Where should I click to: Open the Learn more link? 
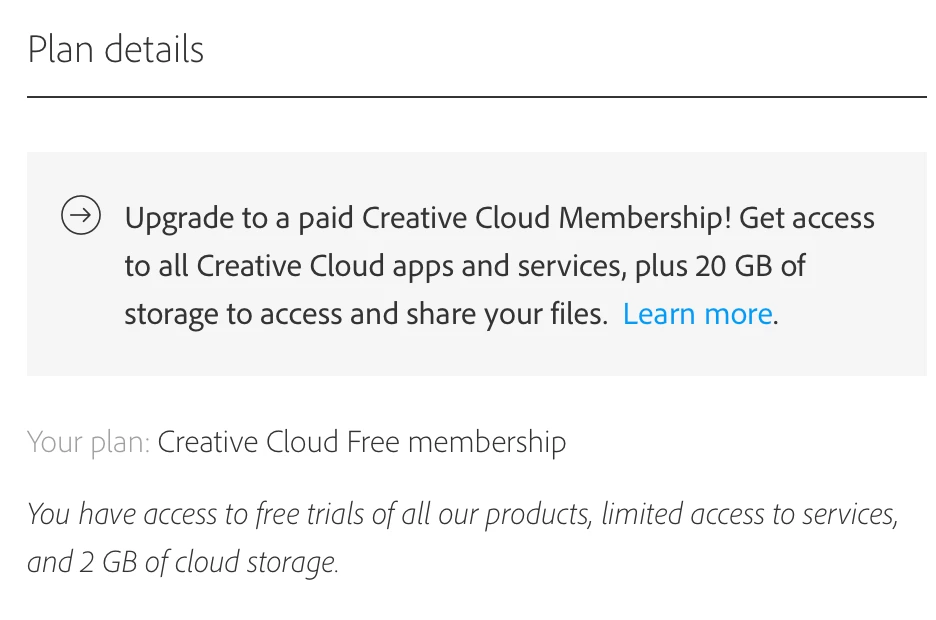698,314
